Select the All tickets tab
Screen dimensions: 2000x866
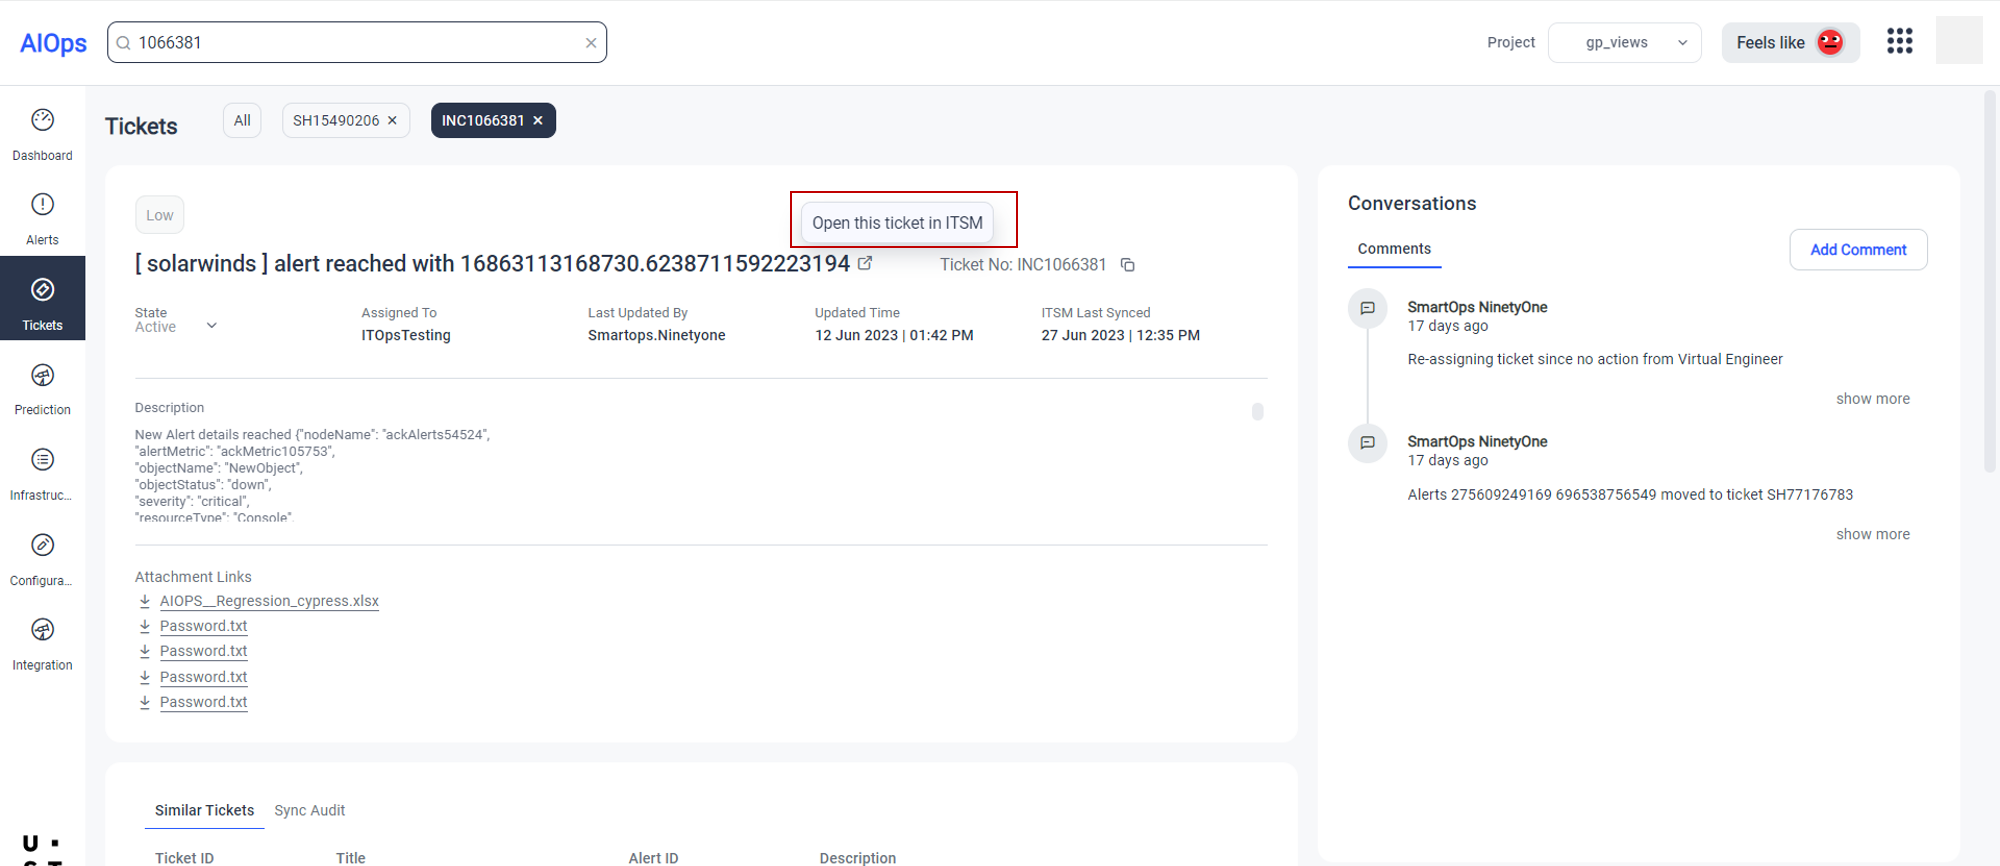[x=242, y=121]
